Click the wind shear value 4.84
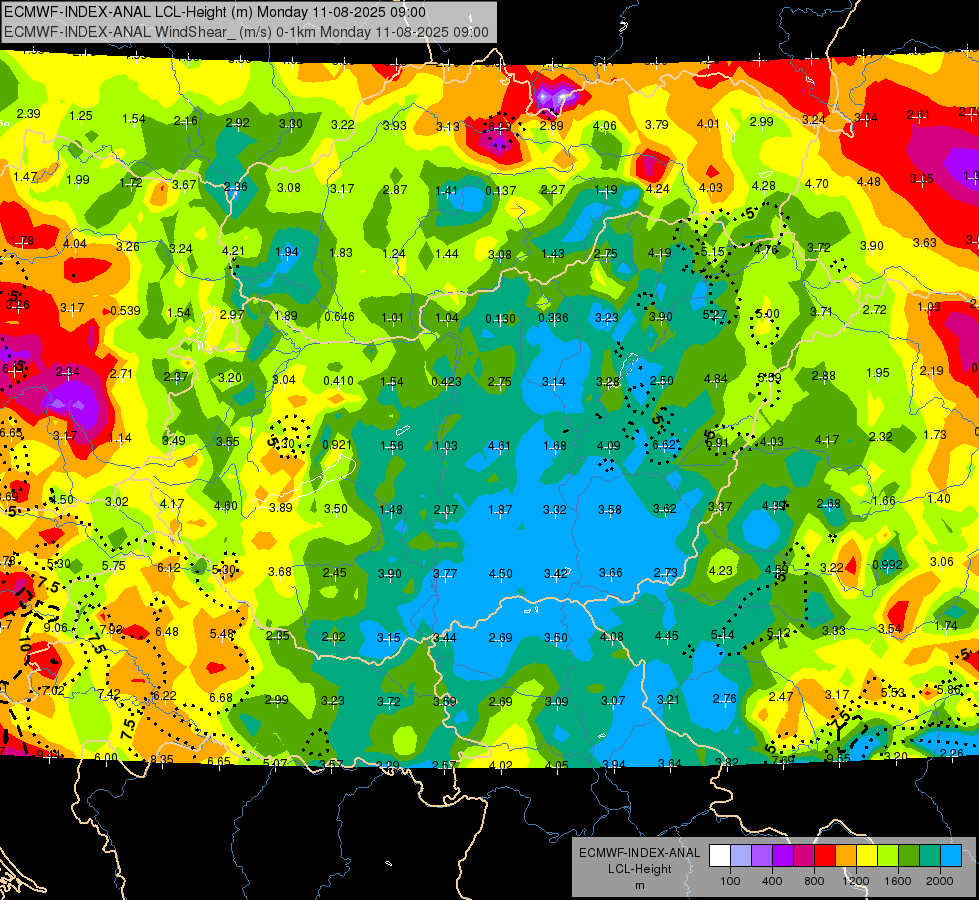This screenshot has height=900, width=979. click(716, 379)
